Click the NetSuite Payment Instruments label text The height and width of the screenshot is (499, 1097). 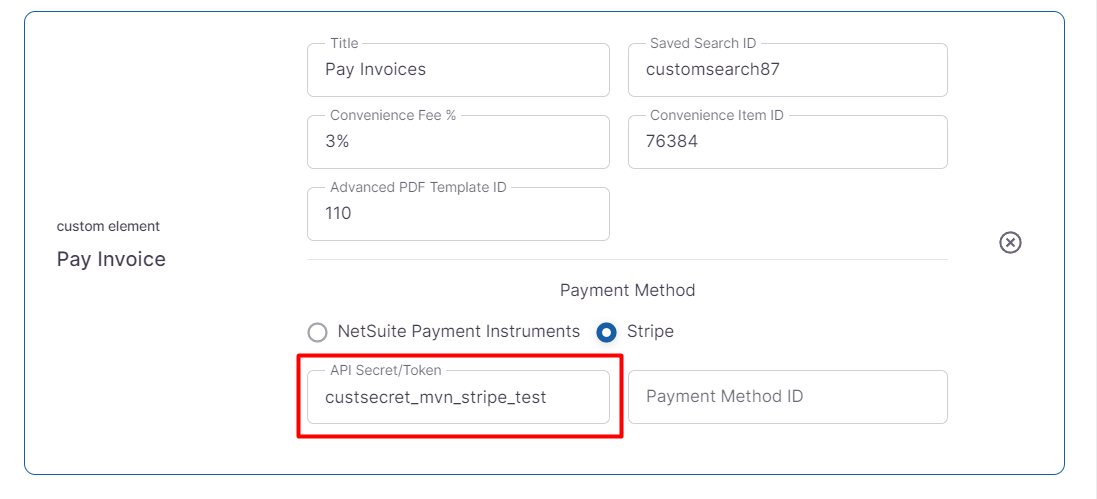(x=459, y=331)
